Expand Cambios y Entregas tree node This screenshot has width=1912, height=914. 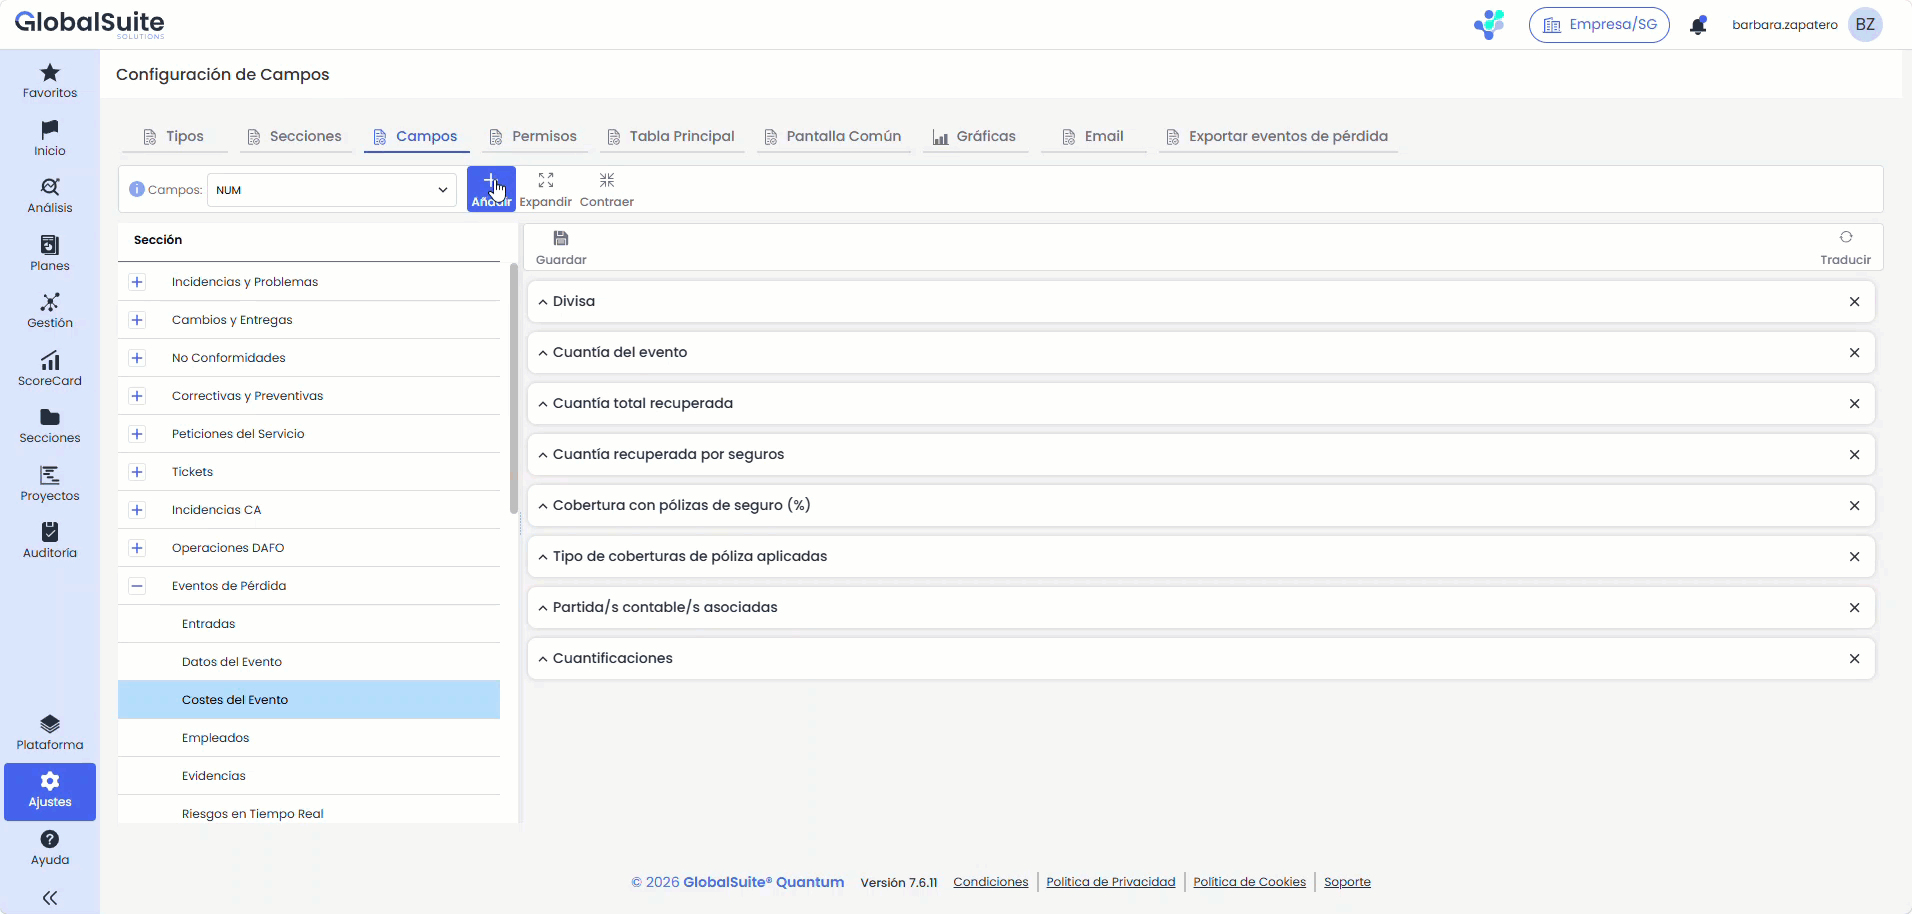point(137,320)
